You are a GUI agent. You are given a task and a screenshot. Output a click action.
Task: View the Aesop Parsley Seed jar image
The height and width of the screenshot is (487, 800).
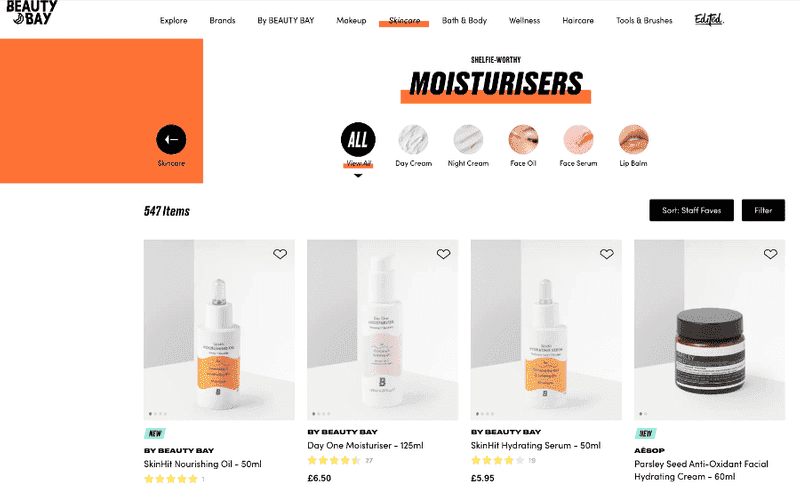tap(710, 330)
